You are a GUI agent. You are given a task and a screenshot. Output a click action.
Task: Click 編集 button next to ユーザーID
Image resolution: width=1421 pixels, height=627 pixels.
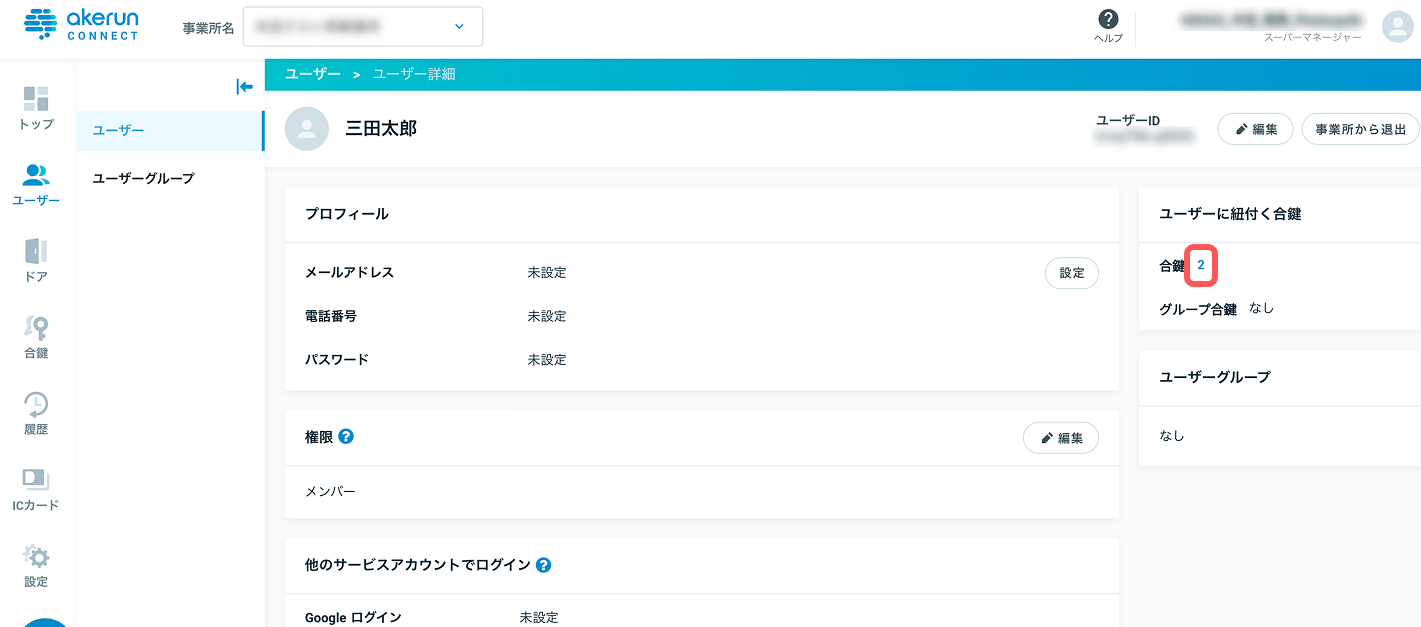[1255, 129]
